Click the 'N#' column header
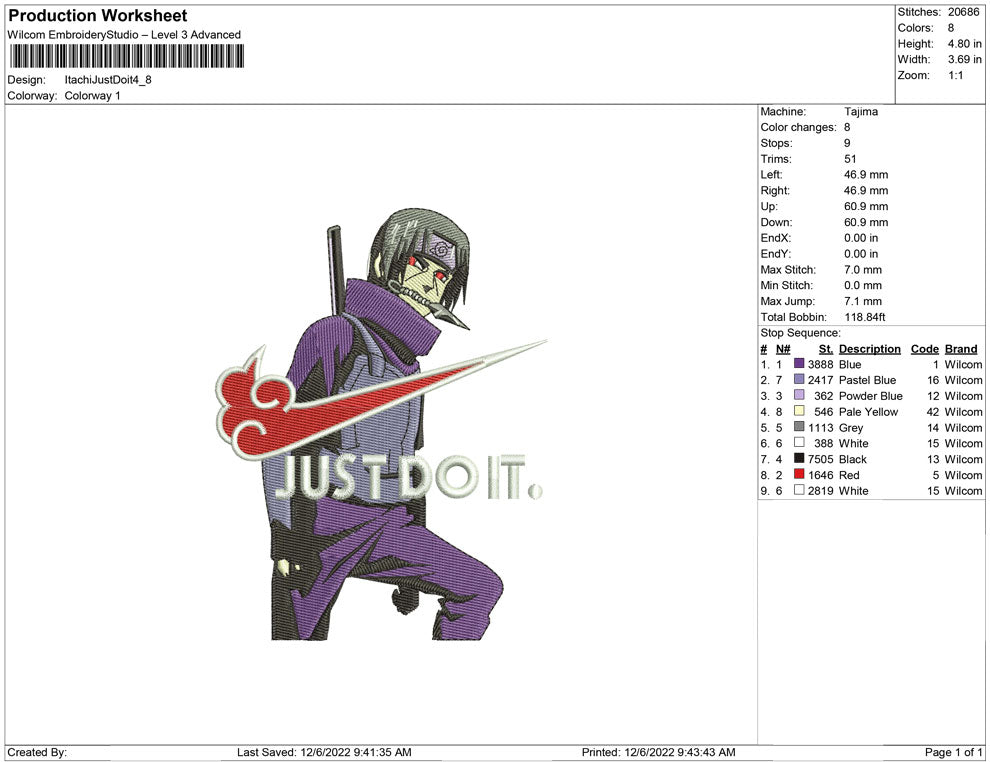The image size is (990, 762). (x=783, y=349)
